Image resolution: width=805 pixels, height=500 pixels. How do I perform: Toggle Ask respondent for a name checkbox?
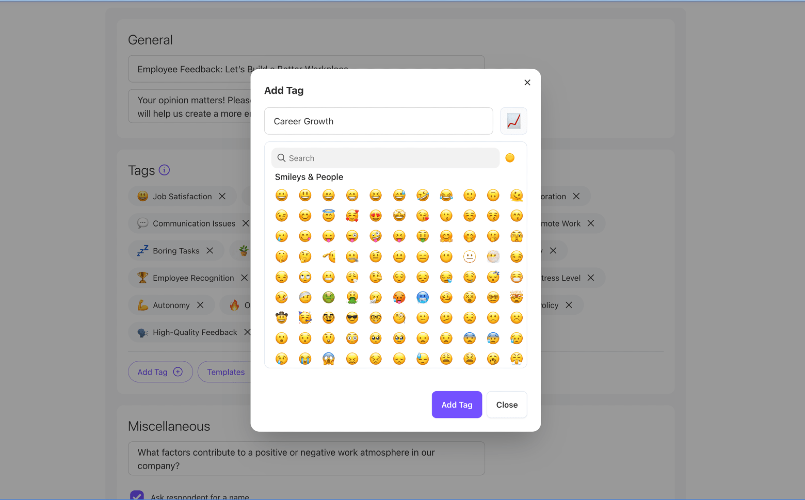coord(137,496)
